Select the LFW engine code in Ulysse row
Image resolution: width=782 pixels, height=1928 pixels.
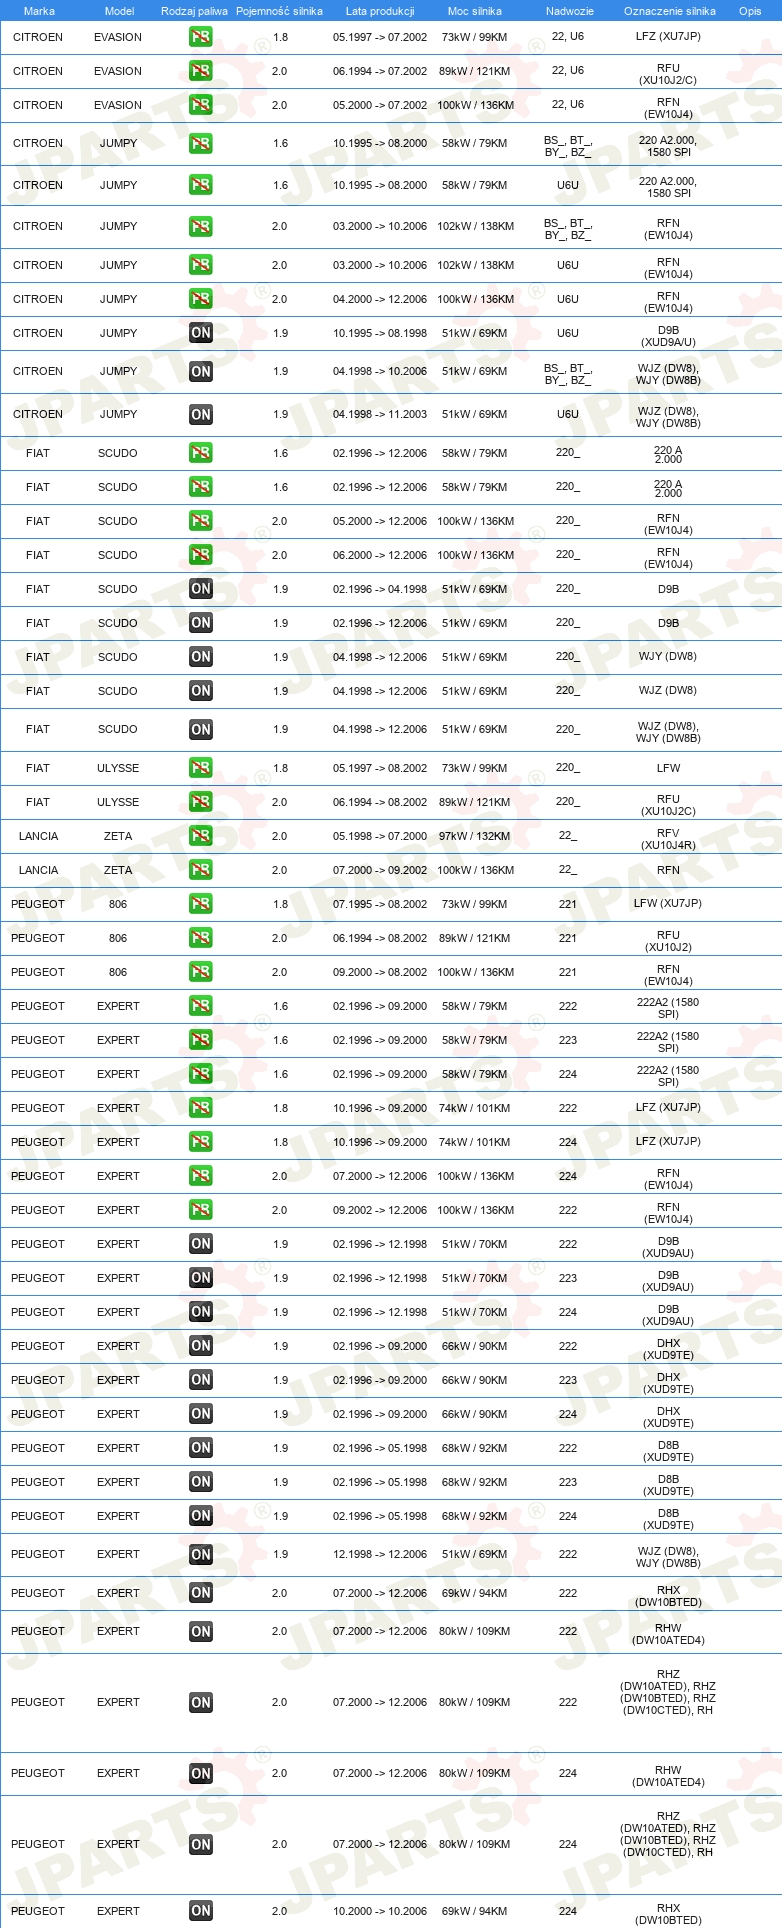[668, 768]
